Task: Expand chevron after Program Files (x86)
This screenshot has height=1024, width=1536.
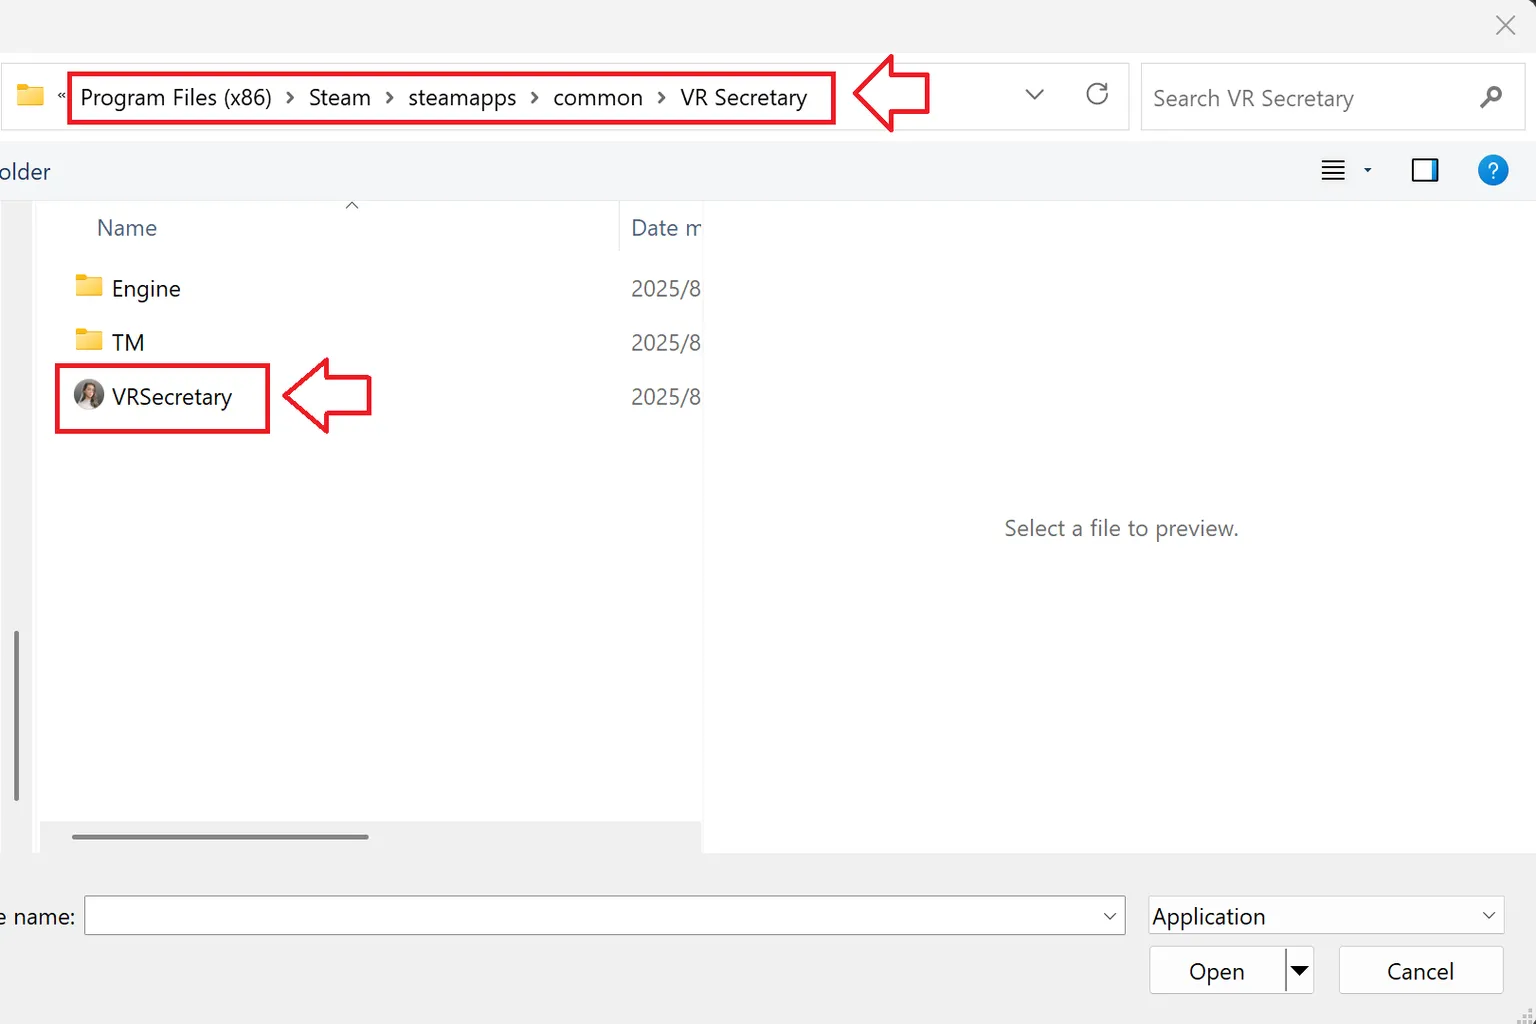Action: [290, 98]
